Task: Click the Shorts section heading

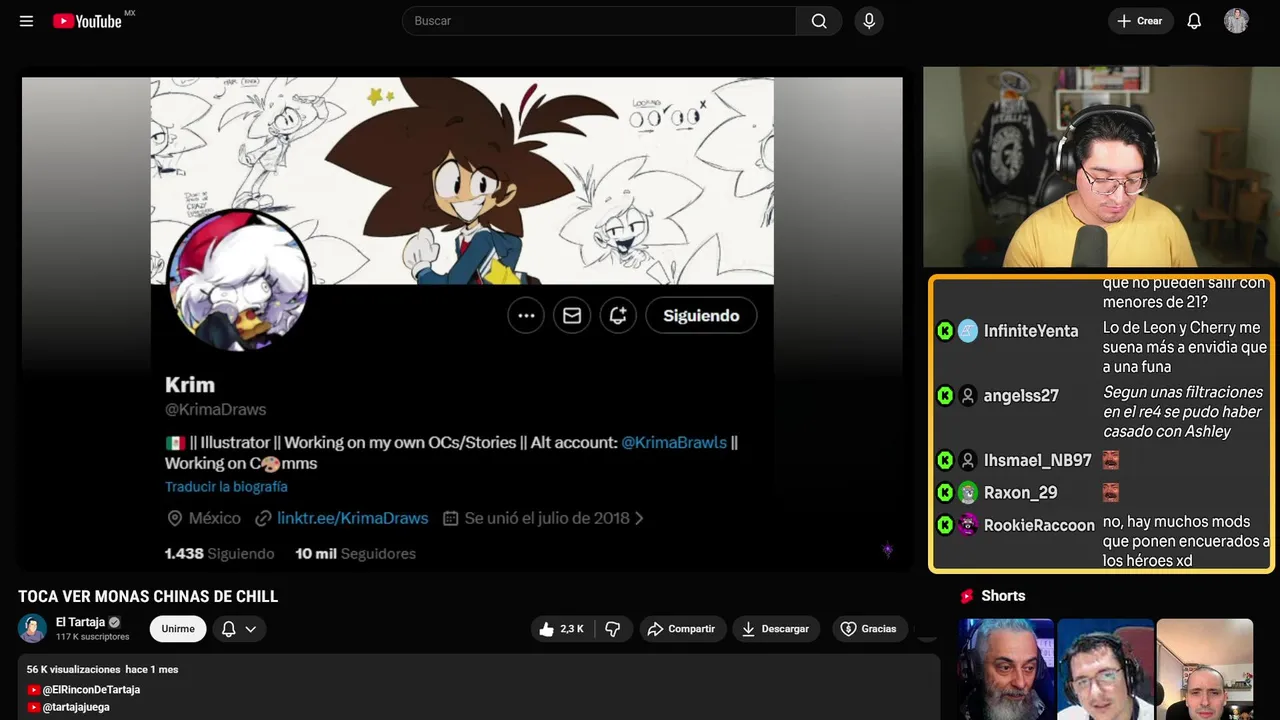Action: [x=1003, y=596]
